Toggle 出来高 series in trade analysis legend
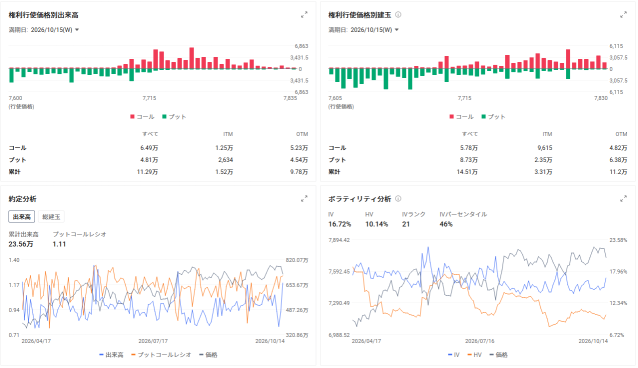 (111, 355)
